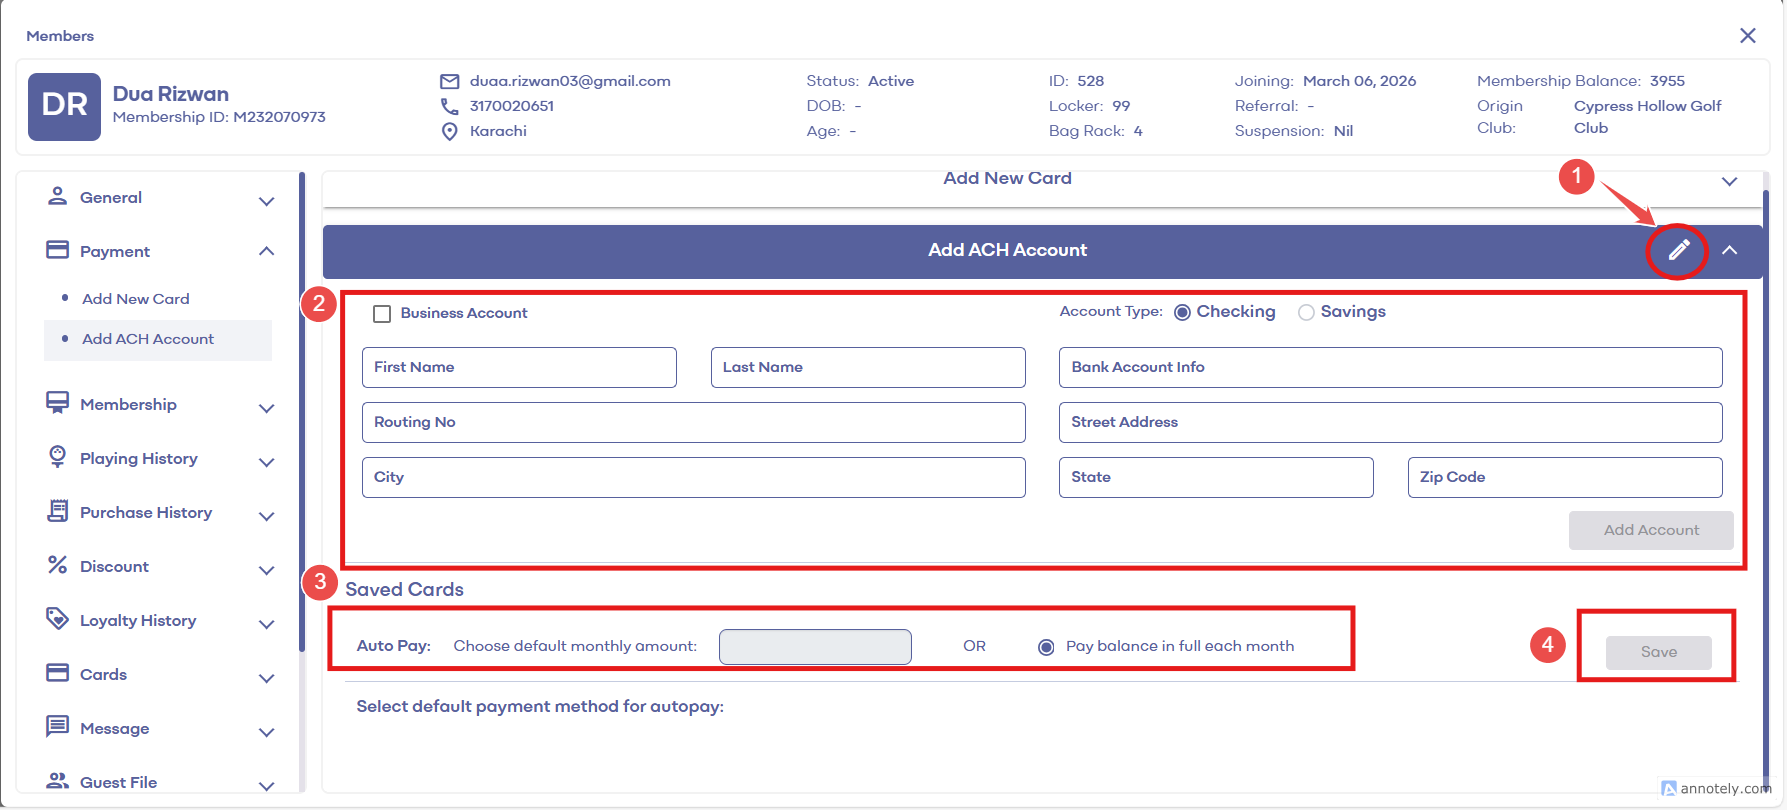
Task: Select the Savings account type
Action: [x=1306, y=313]
